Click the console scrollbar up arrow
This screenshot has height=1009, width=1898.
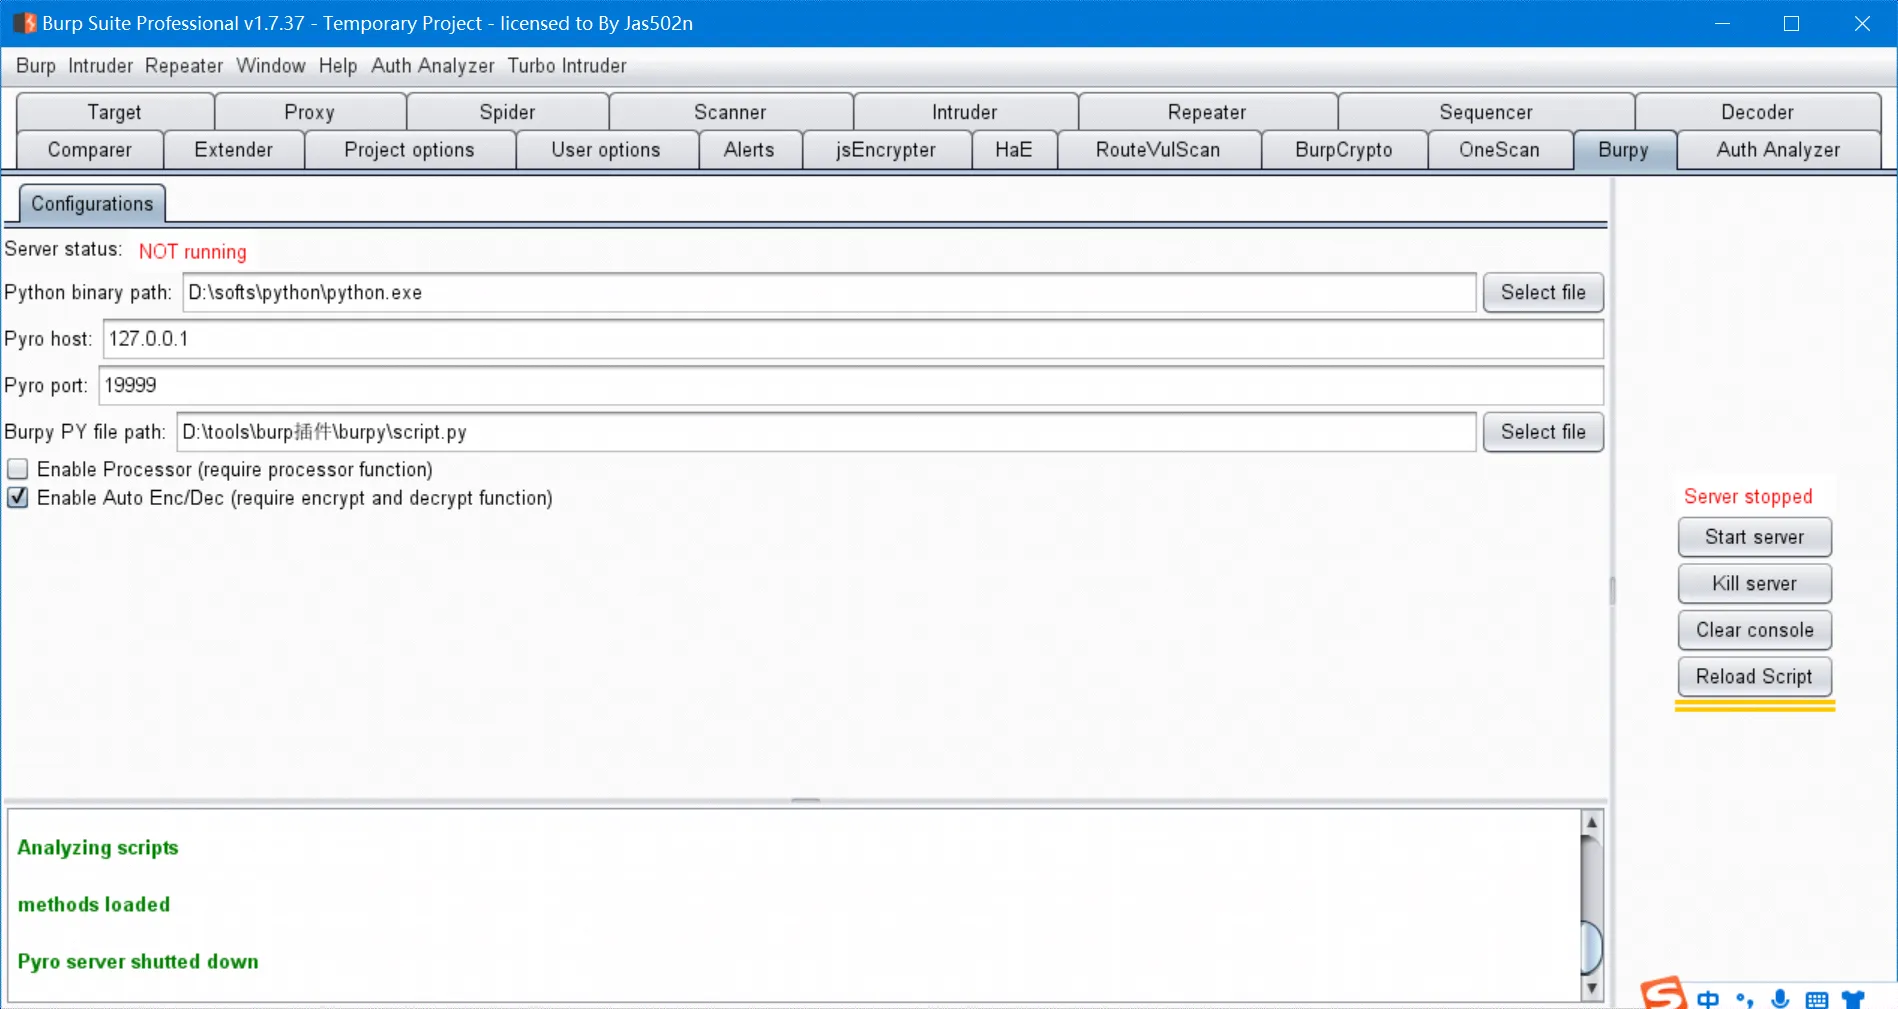(x=1591, y=822)
